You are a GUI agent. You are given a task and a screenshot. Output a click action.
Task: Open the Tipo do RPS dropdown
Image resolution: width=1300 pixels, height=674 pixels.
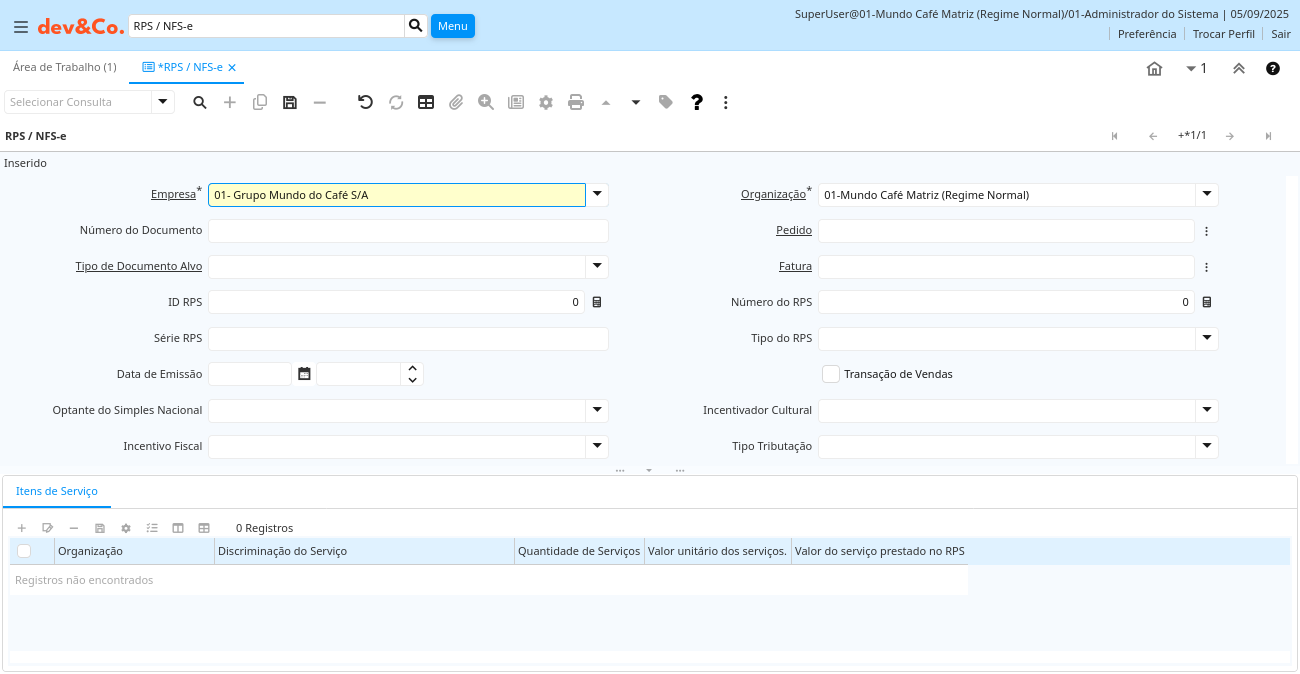click(1207, 338)
